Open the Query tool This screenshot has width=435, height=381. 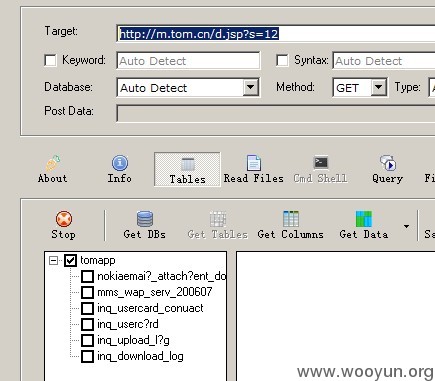[x=387, y=169]
